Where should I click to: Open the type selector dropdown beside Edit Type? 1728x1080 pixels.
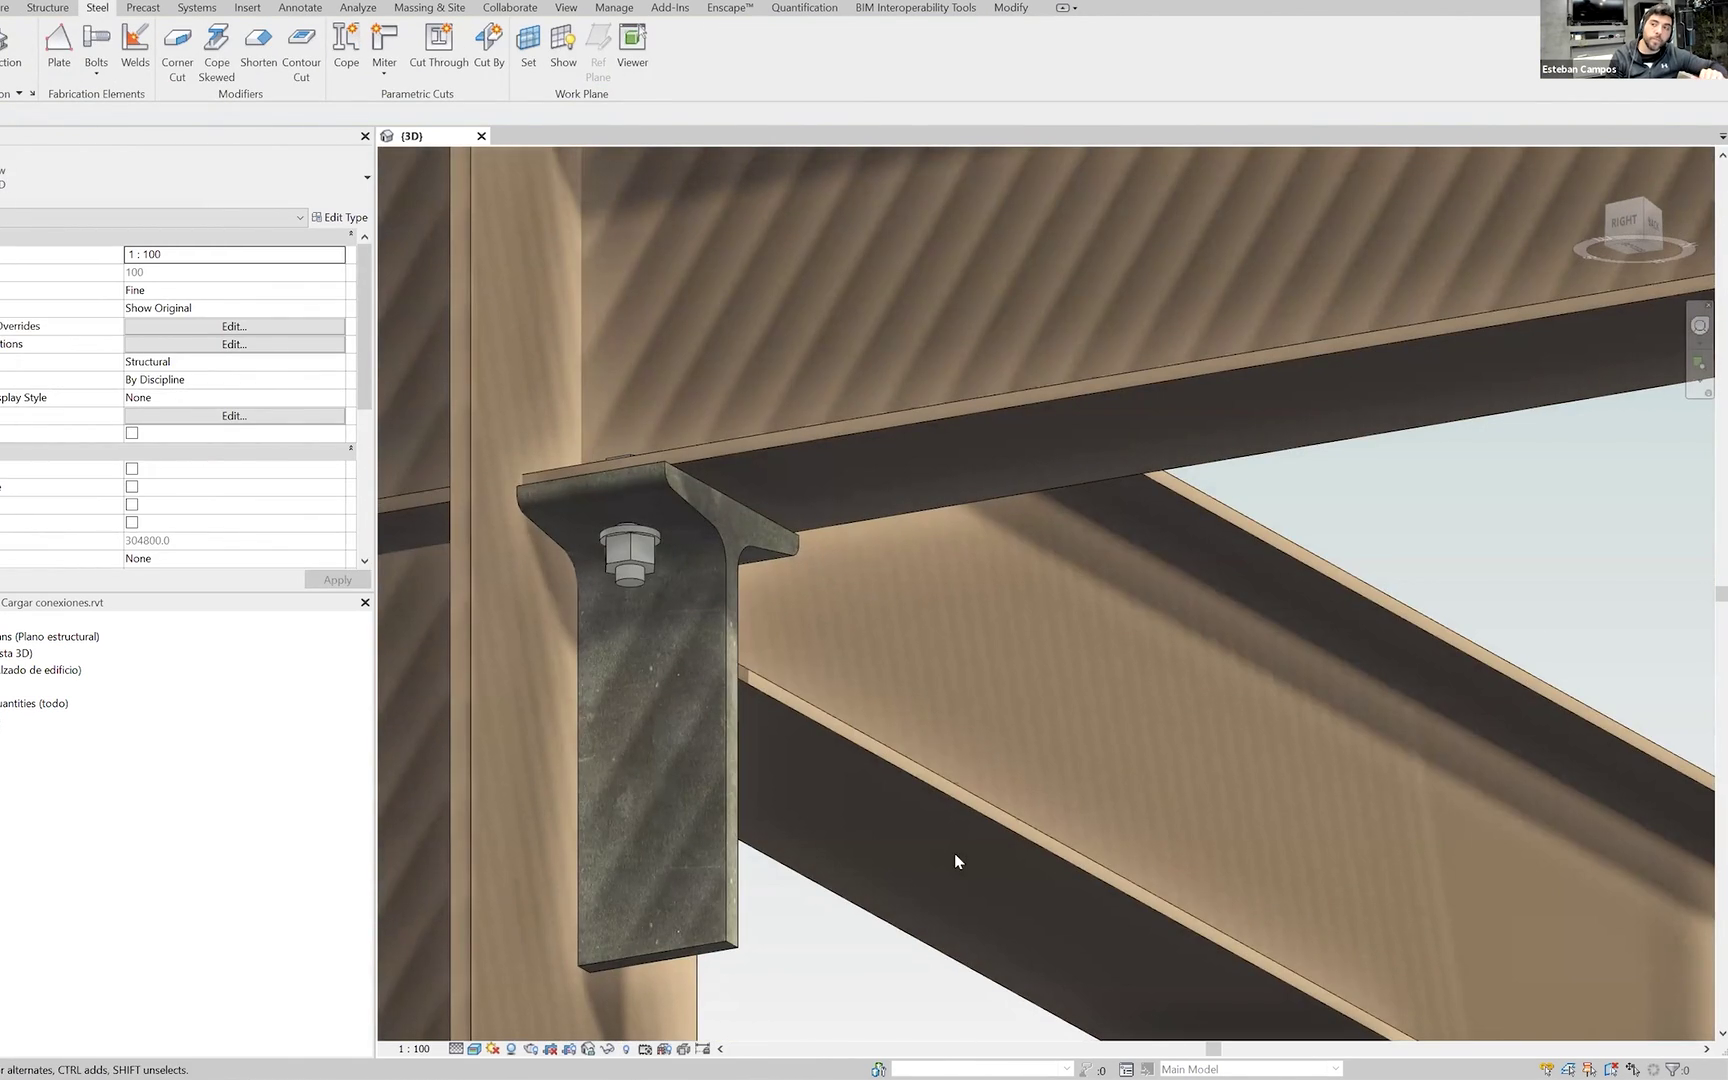click(299, 218)
